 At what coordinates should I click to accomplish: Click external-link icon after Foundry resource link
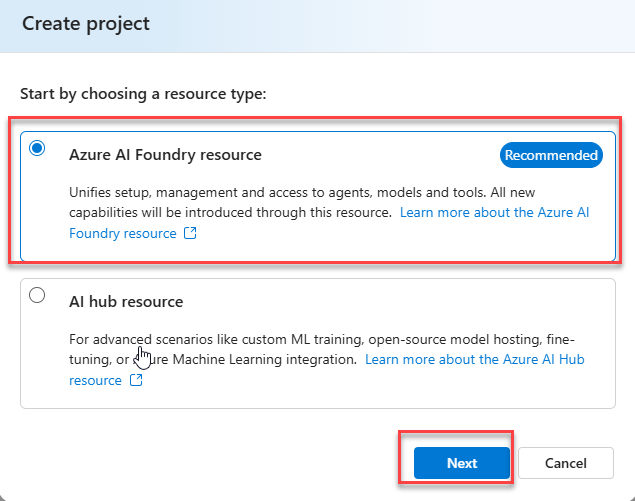(190, 233)
